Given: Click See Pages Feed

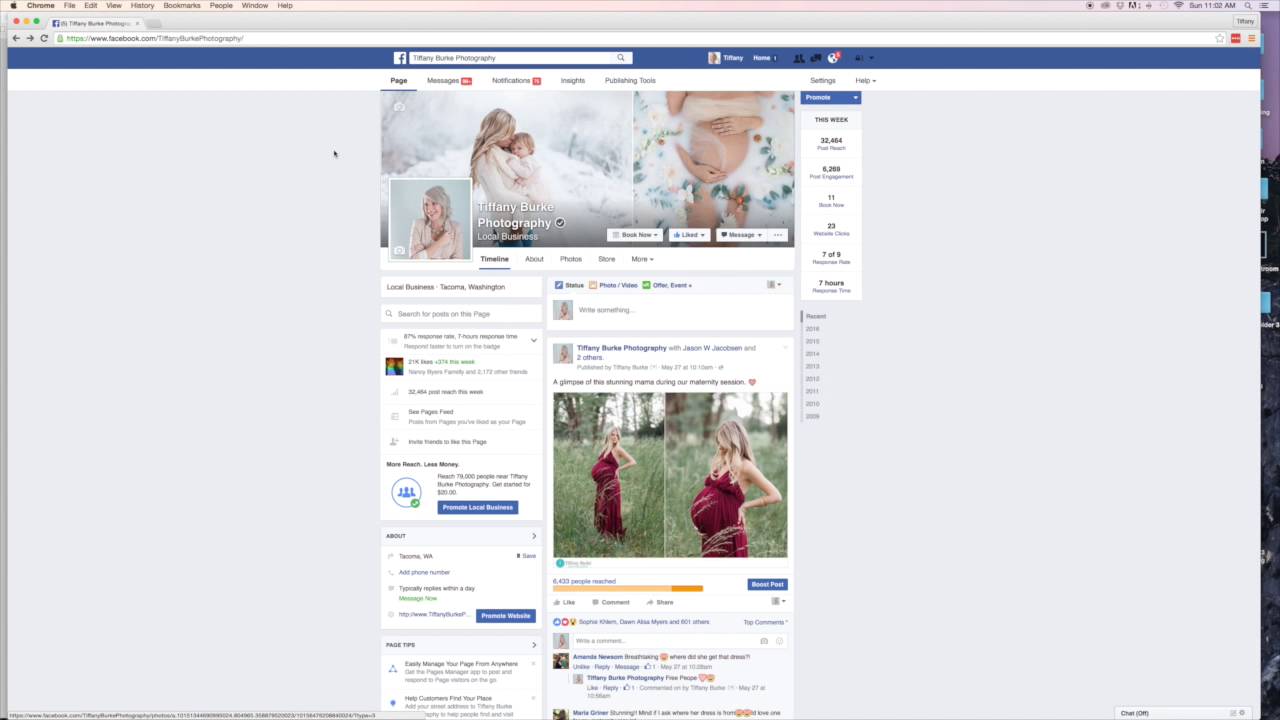Looking at the screenshot, I should coord(431,412).
